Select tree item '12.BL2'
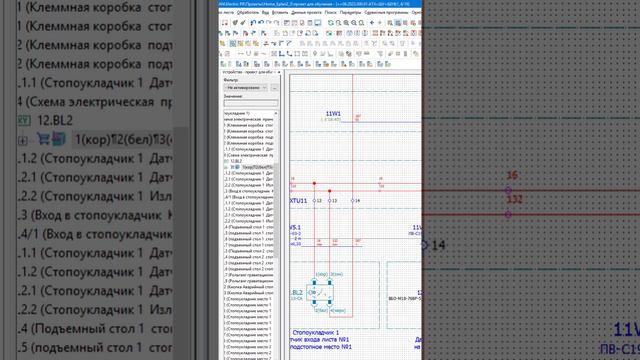 click(x=236, y=161)
